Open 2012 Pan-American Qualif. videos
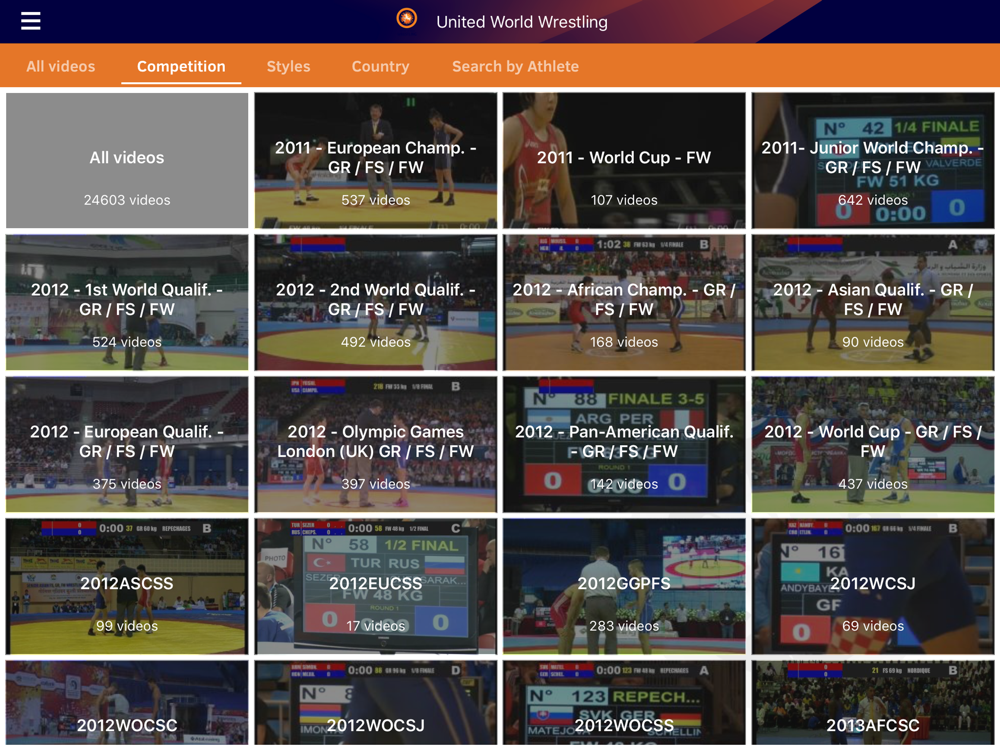Screen dimensions: 1000x750 point(624,445)
